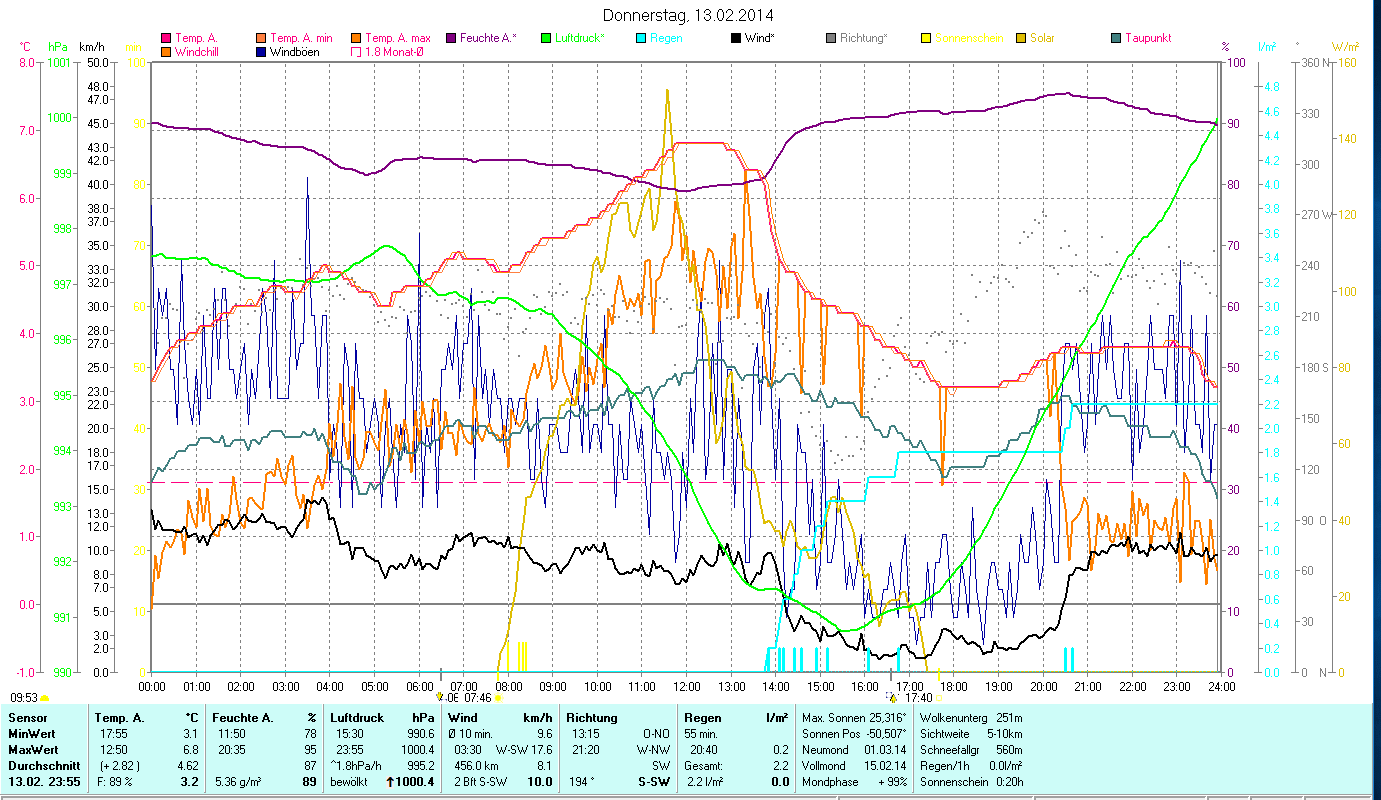
Task: Click the chart title Donnerstag, 13.02.2014
Action: tap(689, 15)
